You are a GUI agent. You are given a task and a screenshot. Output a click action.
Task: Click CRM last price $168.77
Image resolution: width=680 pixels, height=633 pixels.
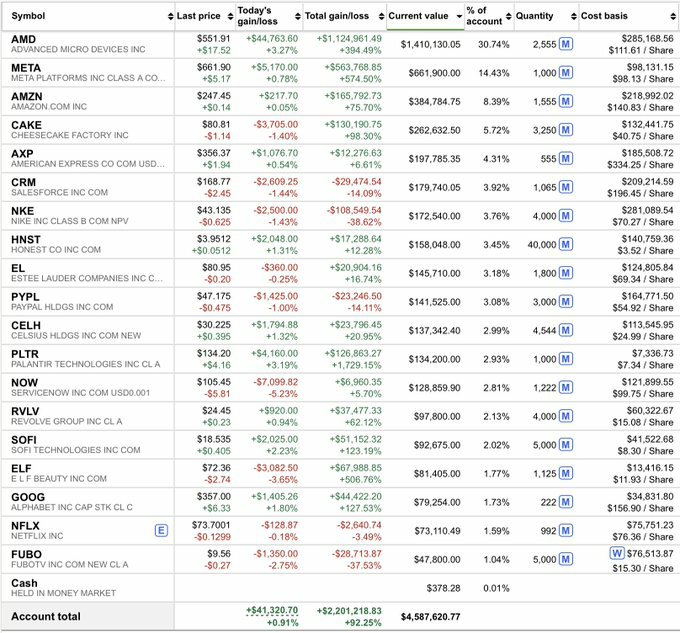tap(214, 182)
